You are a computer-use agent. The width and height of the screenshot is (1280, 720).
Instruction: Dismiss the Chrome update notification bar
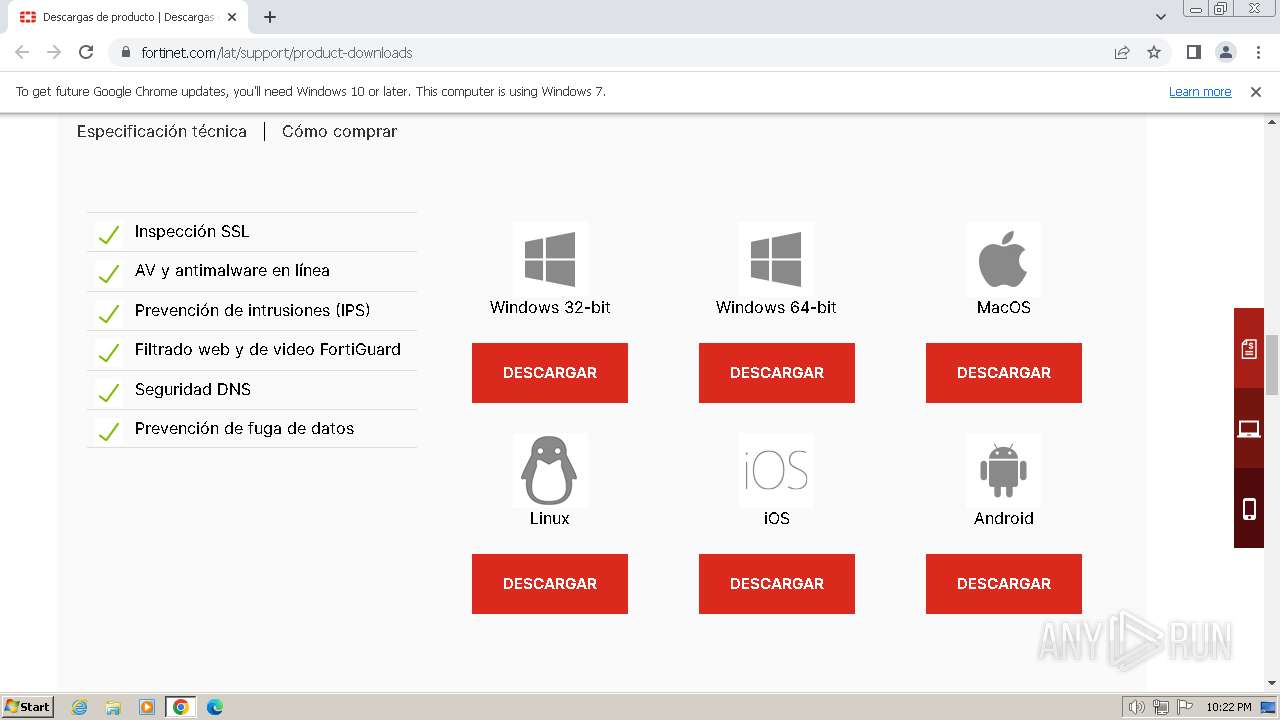click(1256, 91)
